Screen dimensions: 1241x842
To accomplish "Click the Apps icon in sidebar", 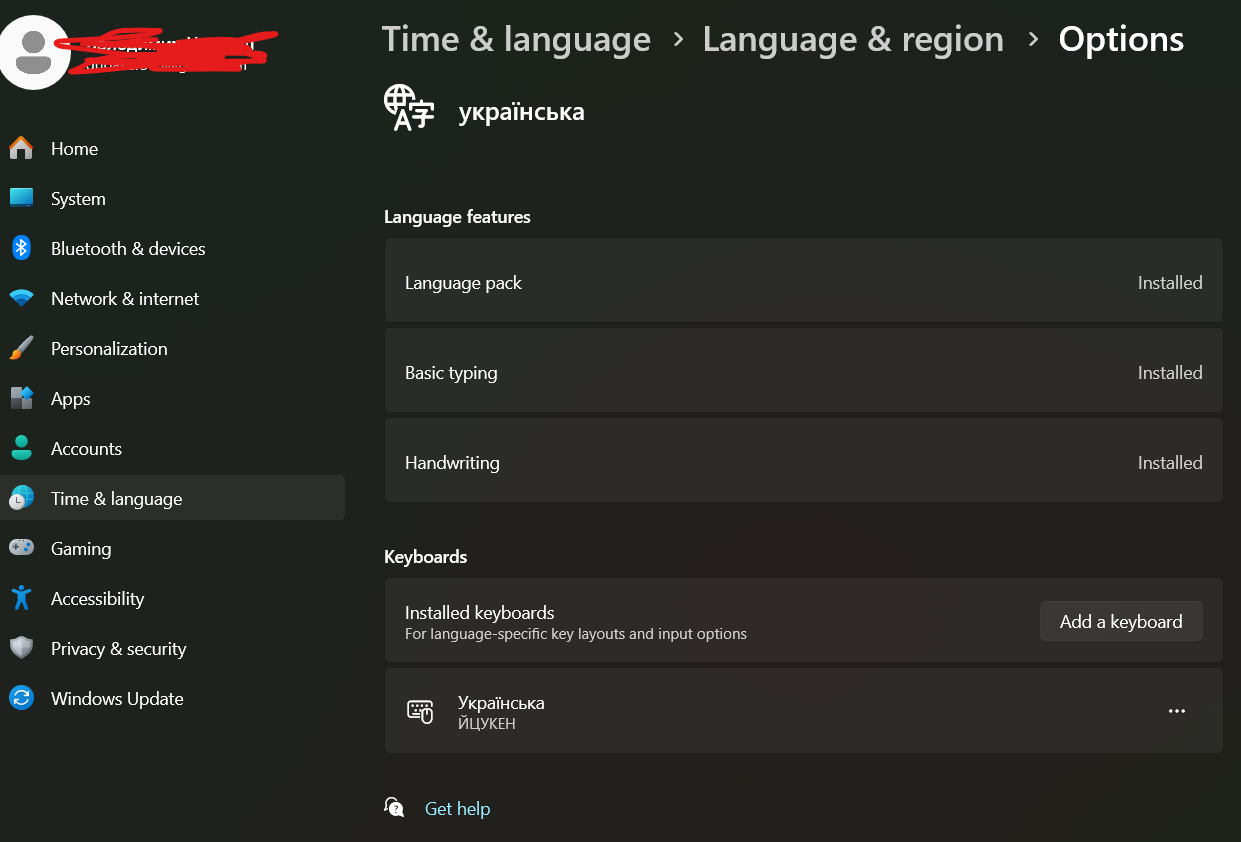I will [21, 398].
